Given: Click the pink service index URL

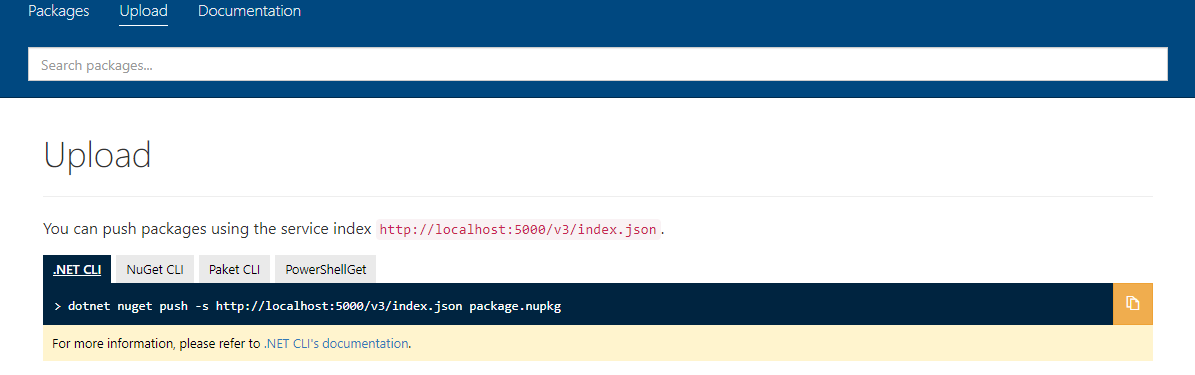Looking at the screenshot, I should (x=518, y=229).
